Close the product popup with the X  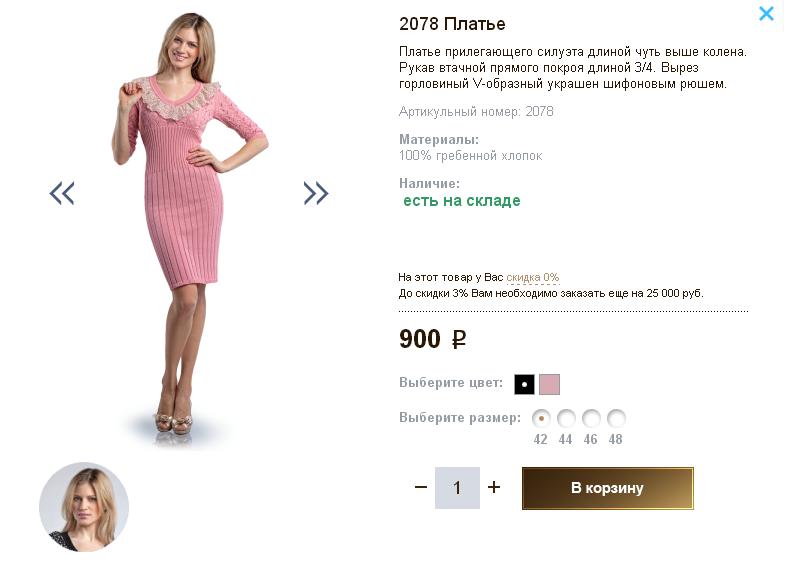[766, 14]
